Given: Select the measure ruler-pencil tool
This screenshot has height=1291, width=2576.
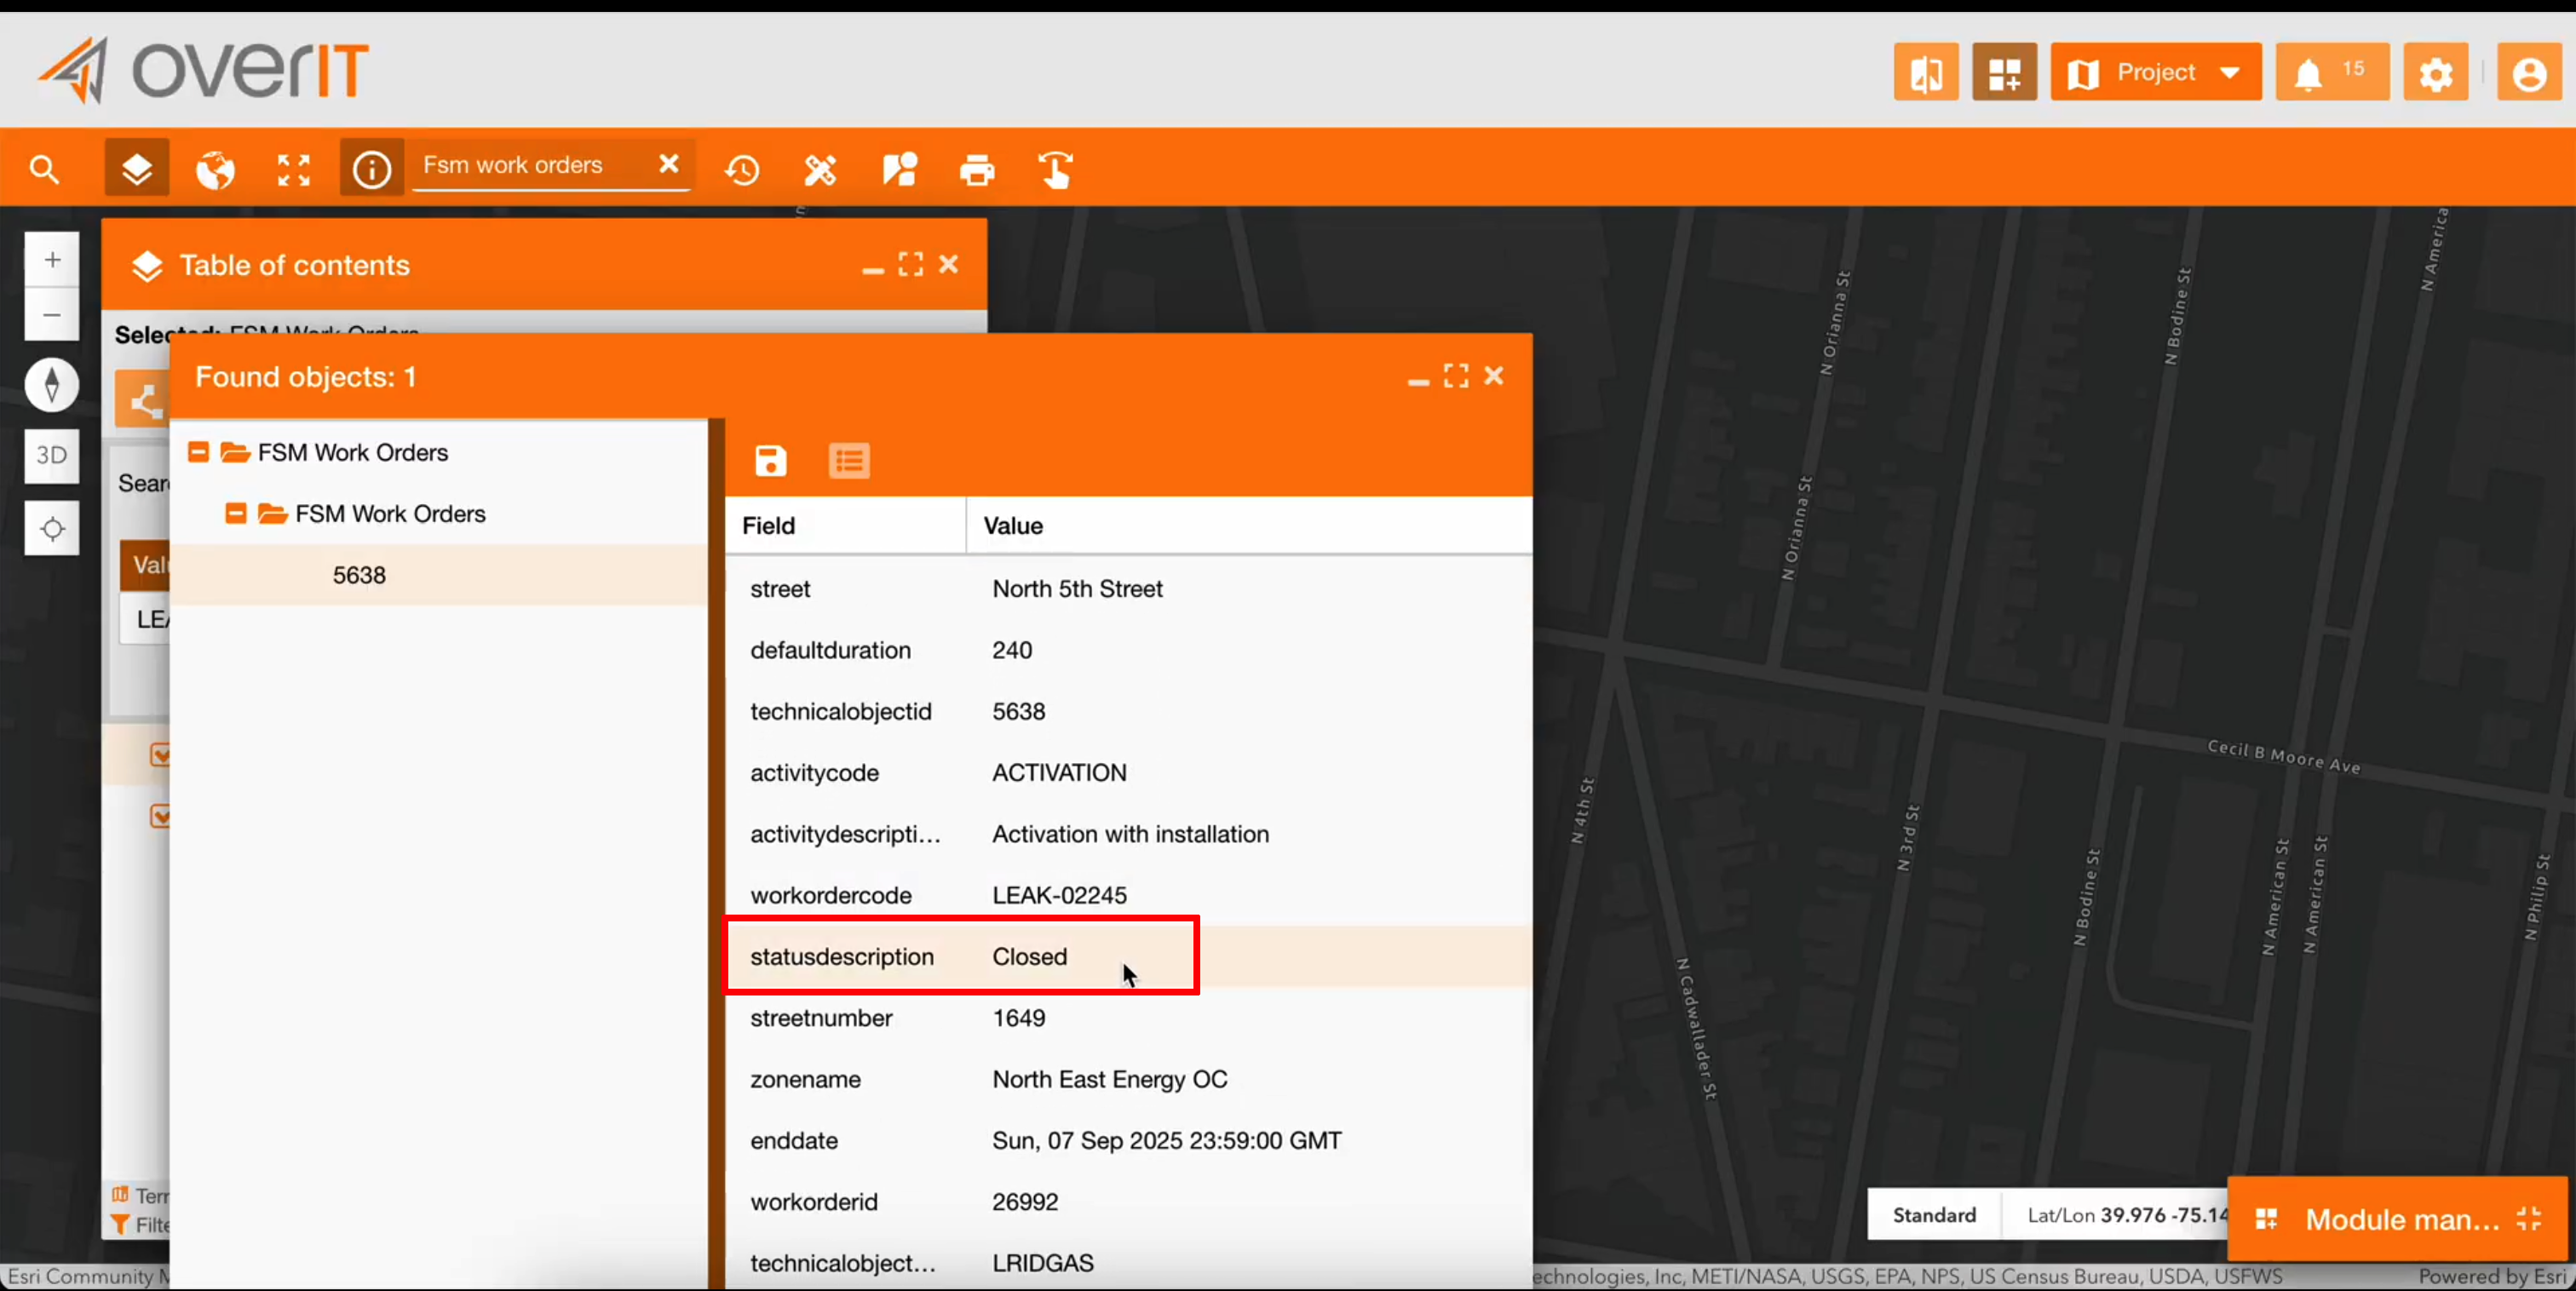Looking at the screenshot, I should [x=820, y=170].
